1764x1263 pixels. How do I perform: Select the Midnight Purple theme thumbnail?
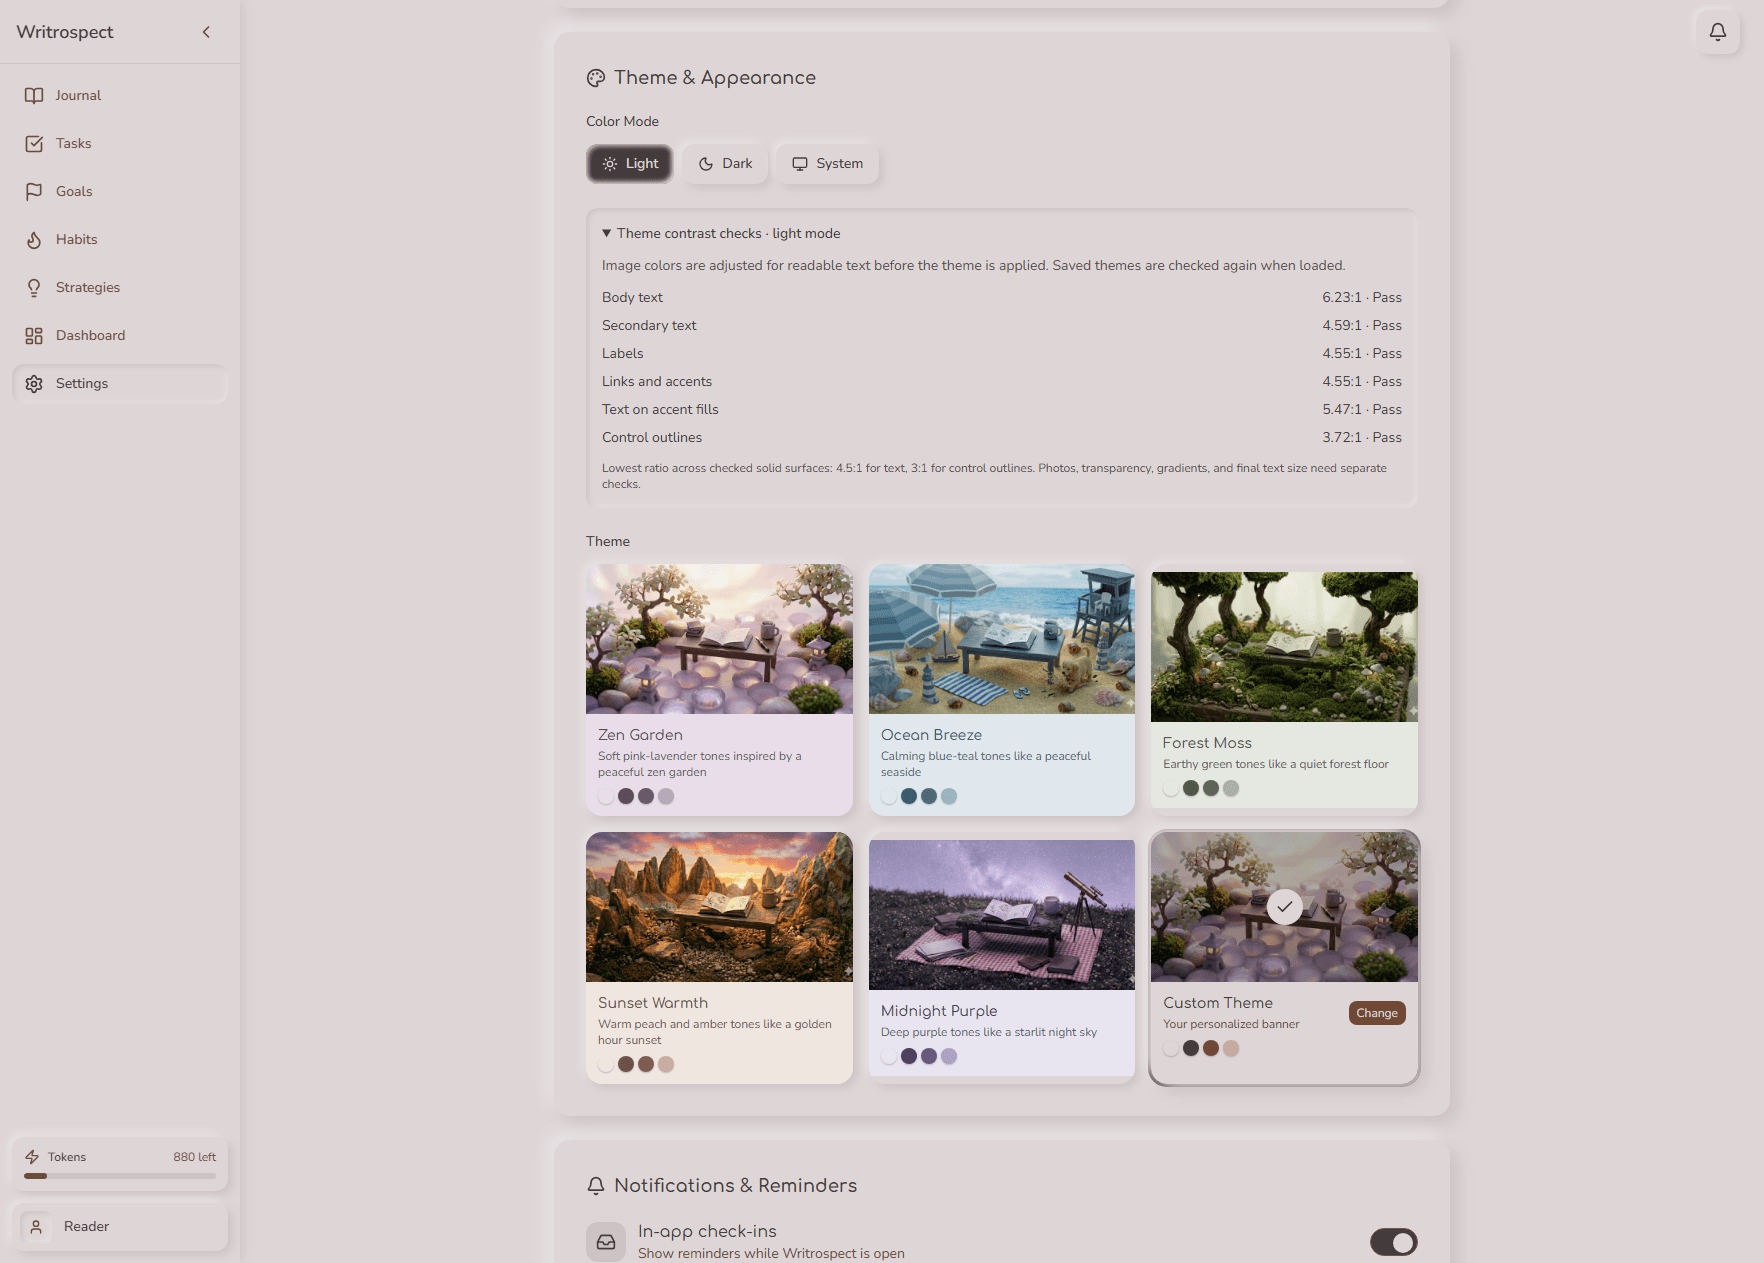[x=1002, y=915]
